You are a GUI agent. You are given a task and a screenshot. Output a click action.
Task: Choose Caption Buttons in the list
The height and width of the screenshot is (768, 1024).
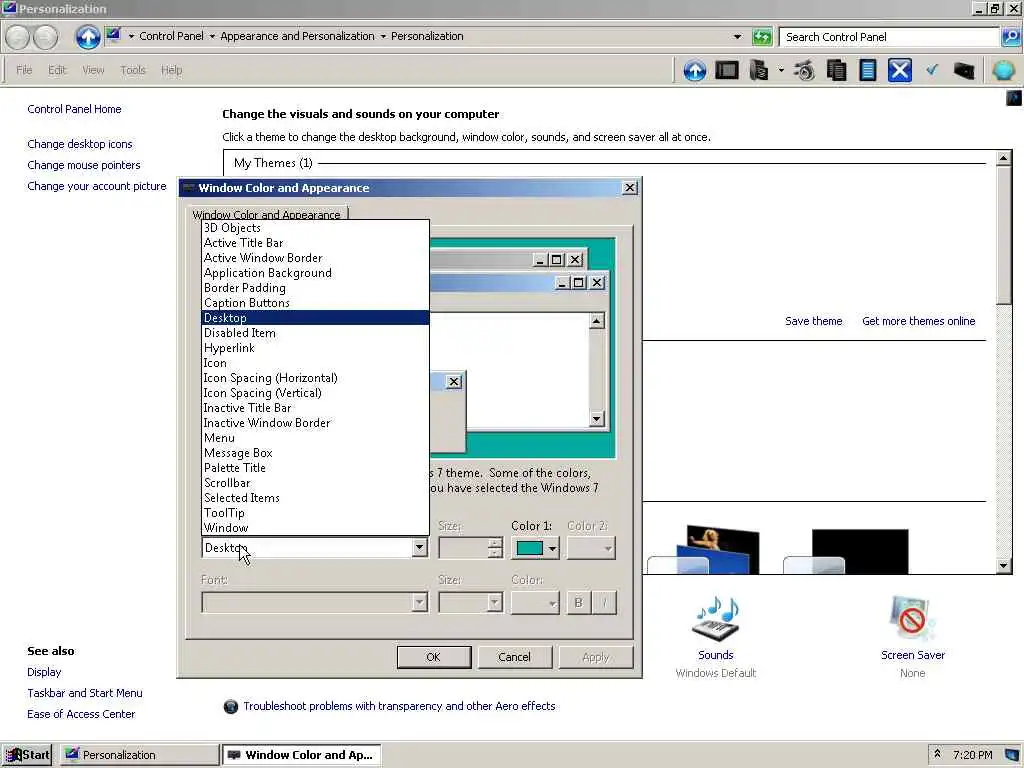(x=315, y=303)
